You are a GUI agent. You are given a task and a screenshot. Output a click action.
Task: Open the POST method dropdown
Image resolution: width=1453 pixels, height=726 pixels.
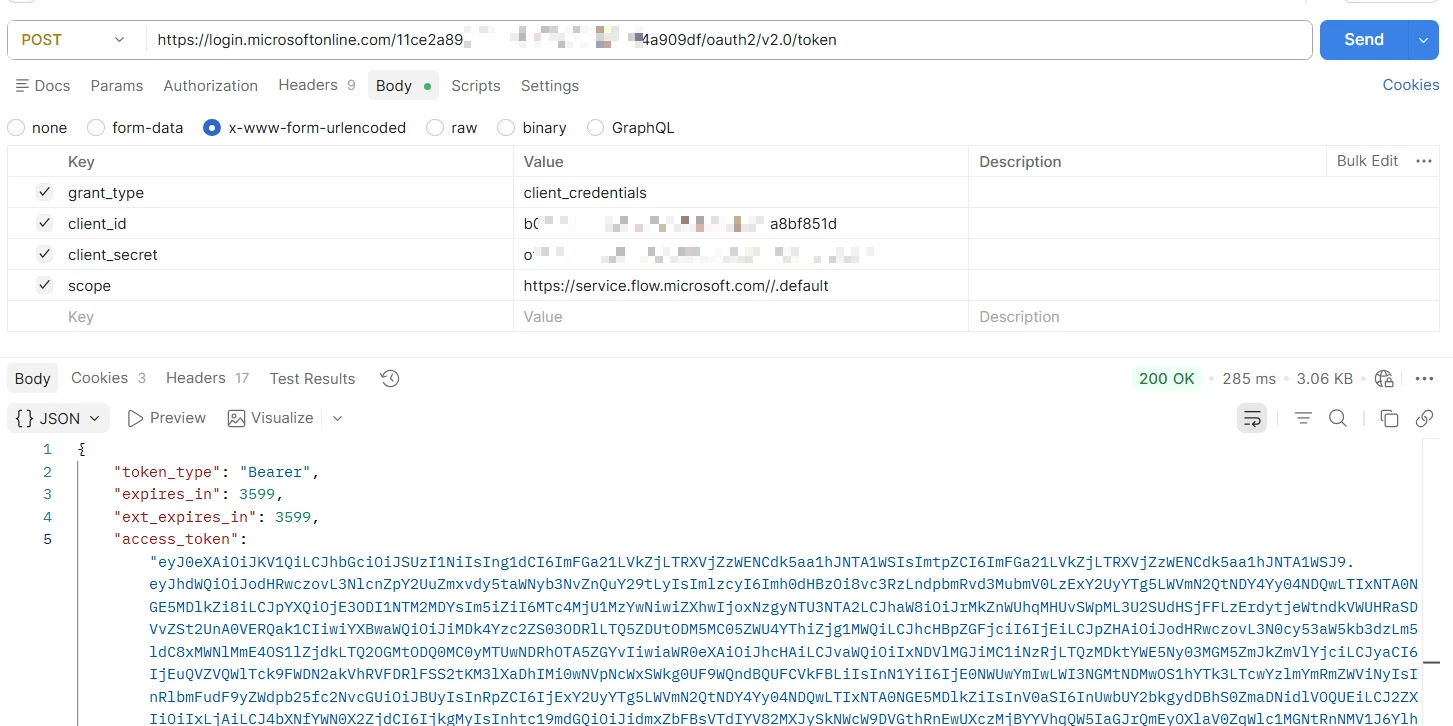[x=75, y=40]
